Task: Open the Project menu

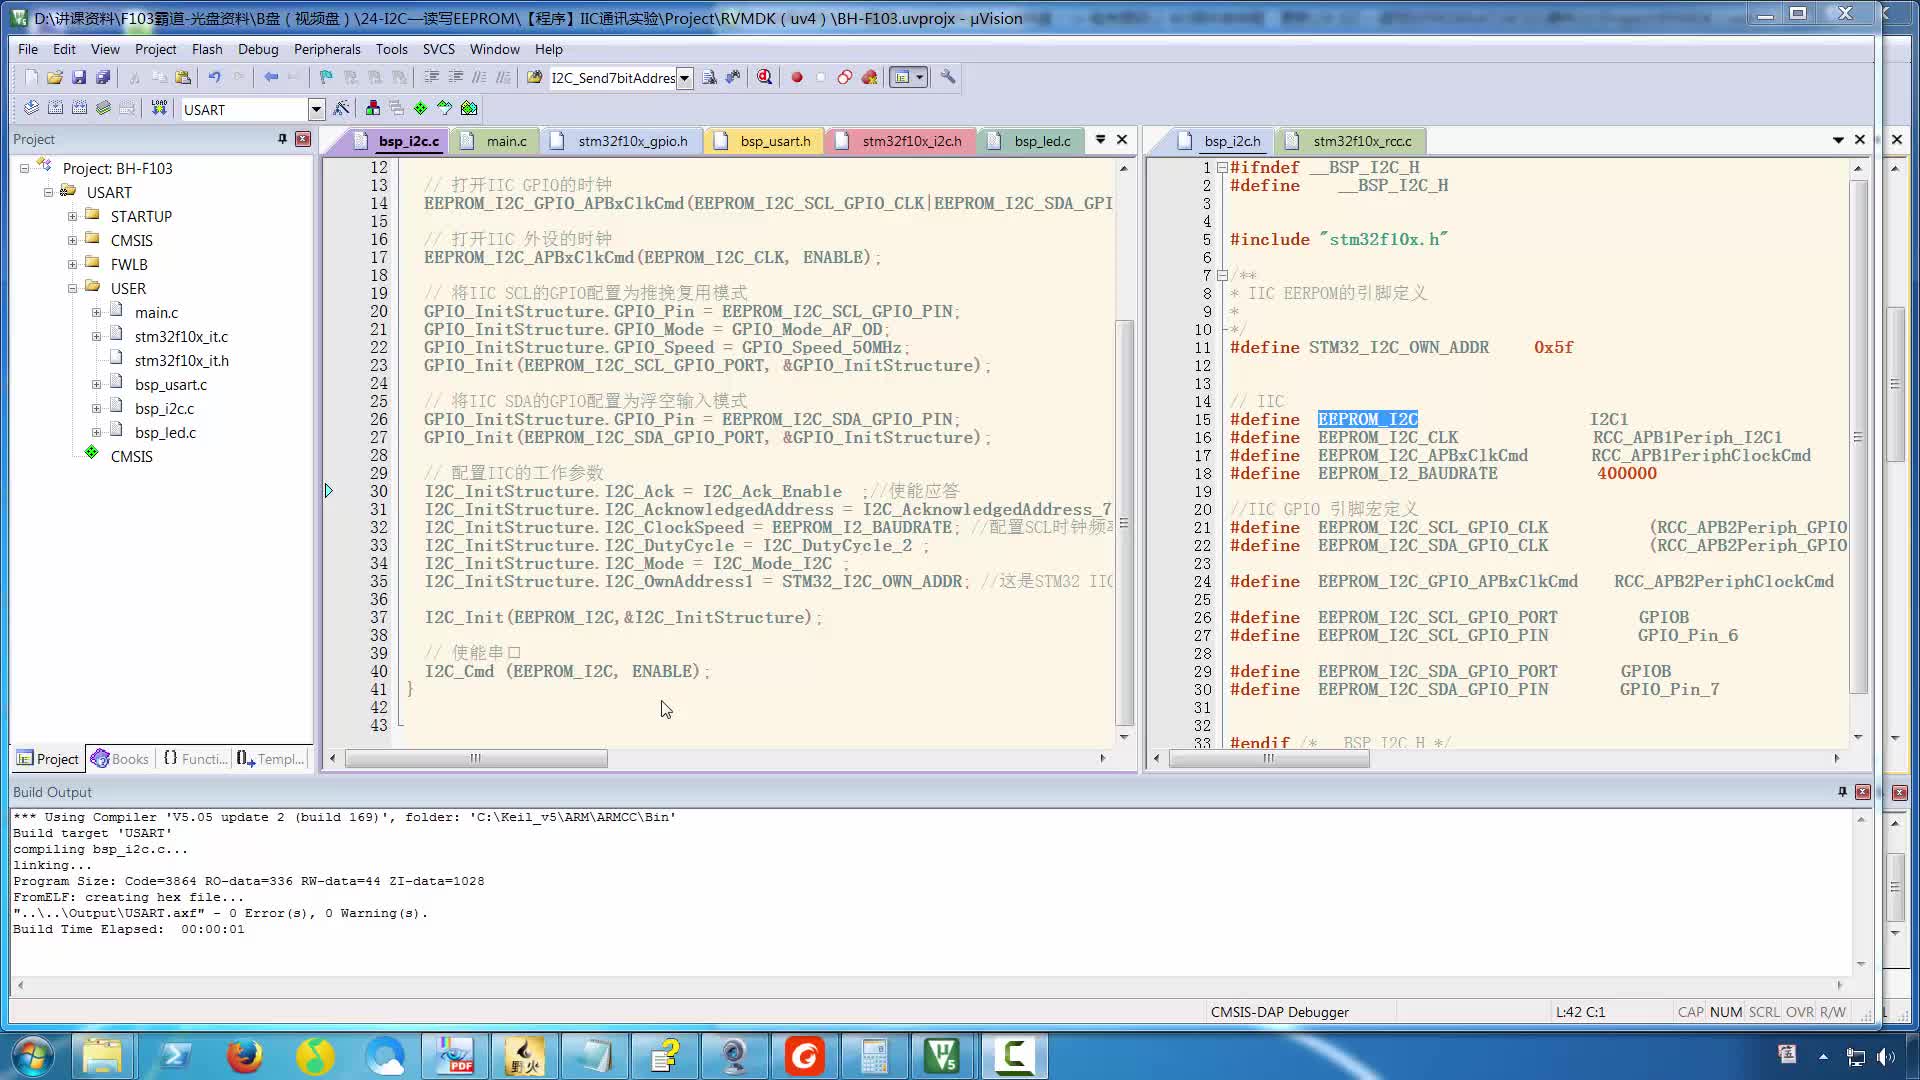Action: click(x=155, y=49)
